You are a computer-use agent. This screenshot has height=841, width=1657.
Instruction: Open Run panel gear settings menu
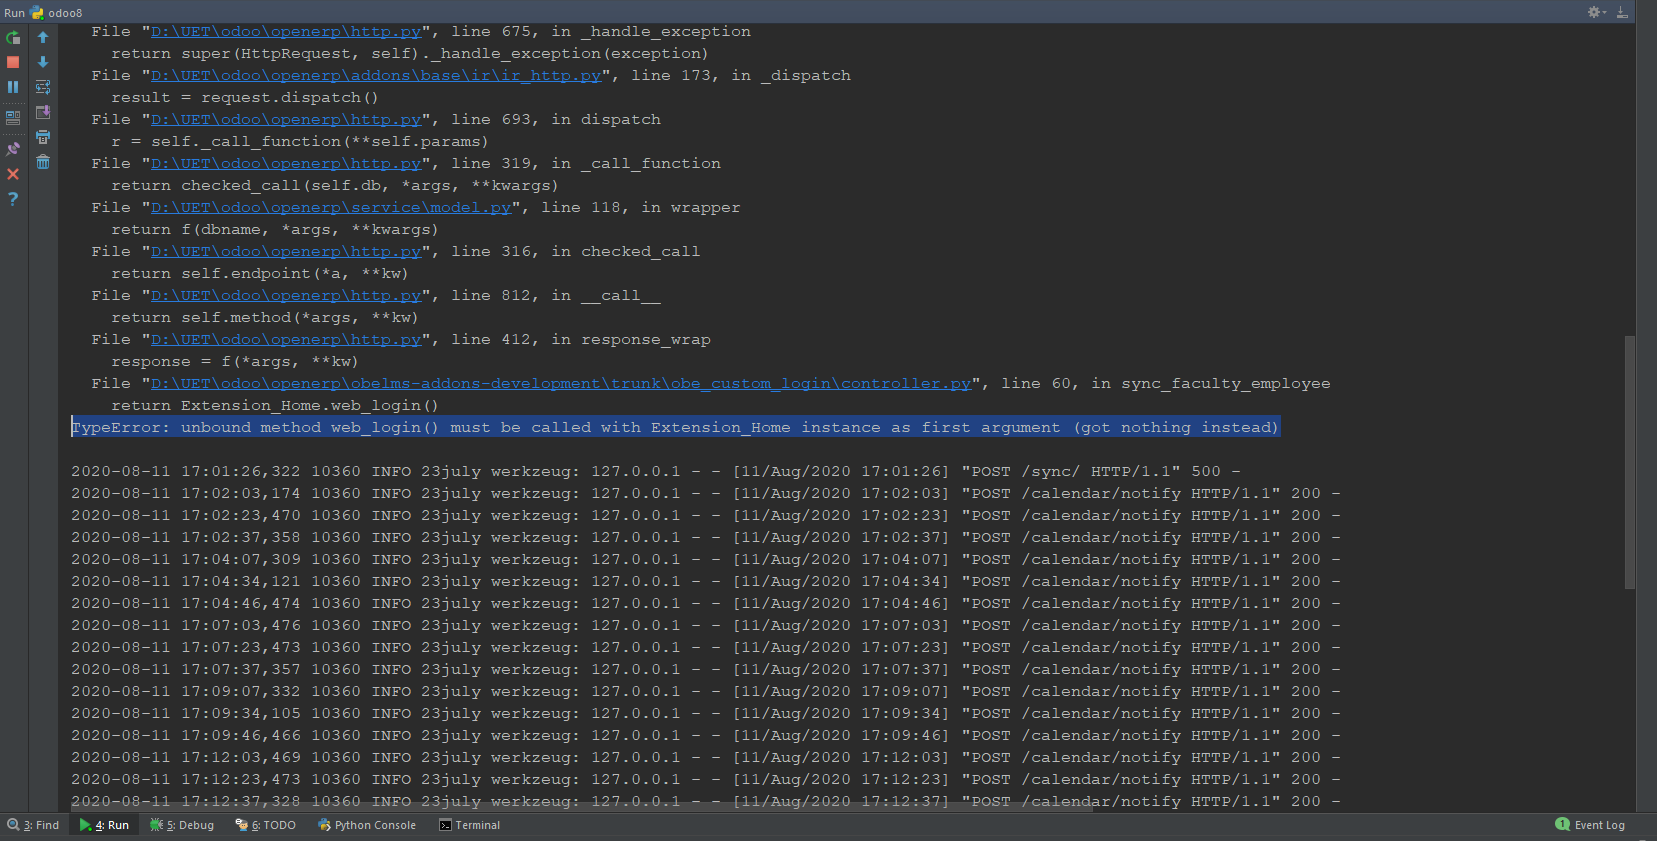tap(1596, 12)
